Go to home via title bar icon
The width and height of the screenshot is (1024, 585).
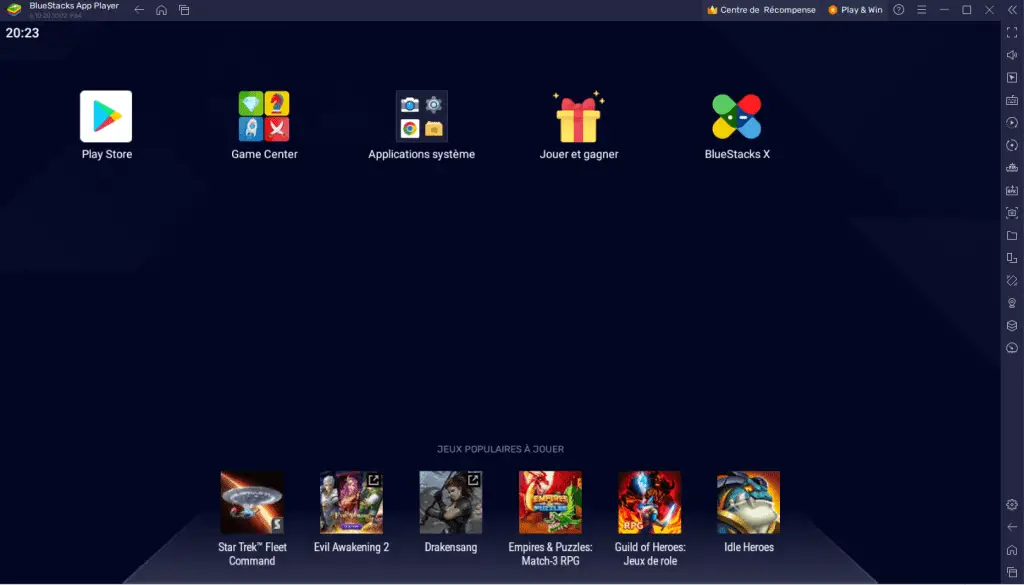(x=161, y=10)
